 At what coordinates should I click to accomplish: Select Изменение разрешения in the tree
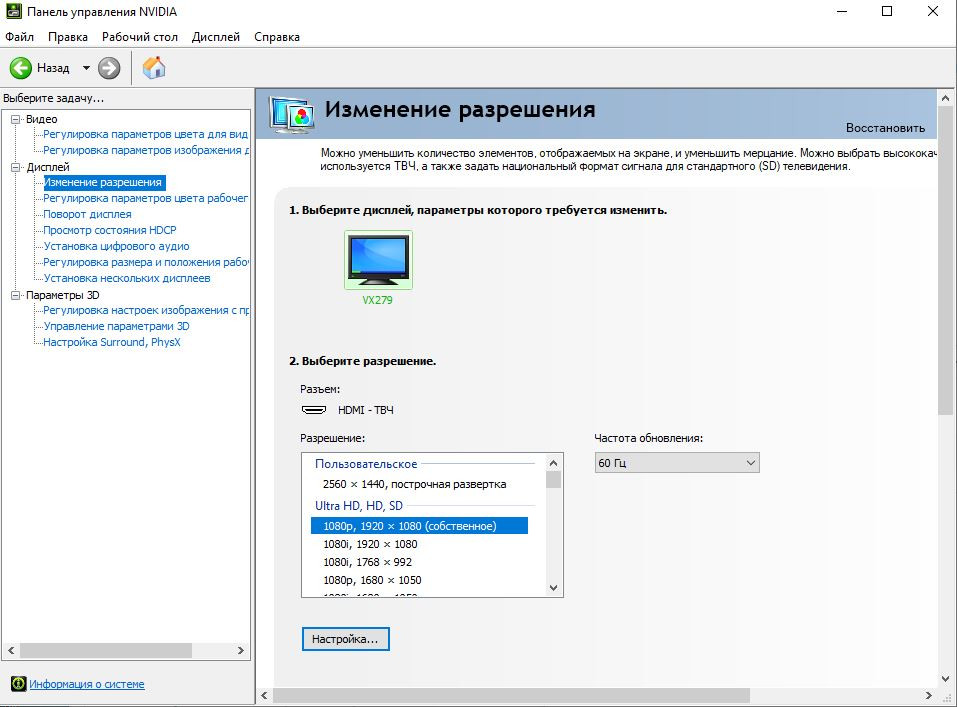click(103, 182)
